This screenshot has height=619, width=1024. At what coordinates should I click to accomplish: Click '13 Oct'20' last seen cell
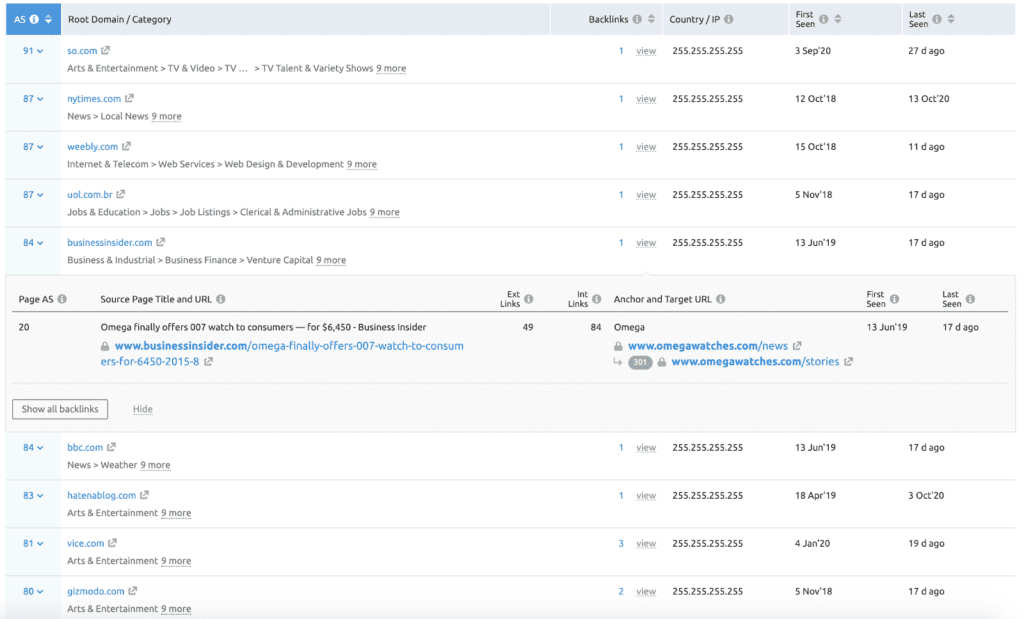point(929,99)
